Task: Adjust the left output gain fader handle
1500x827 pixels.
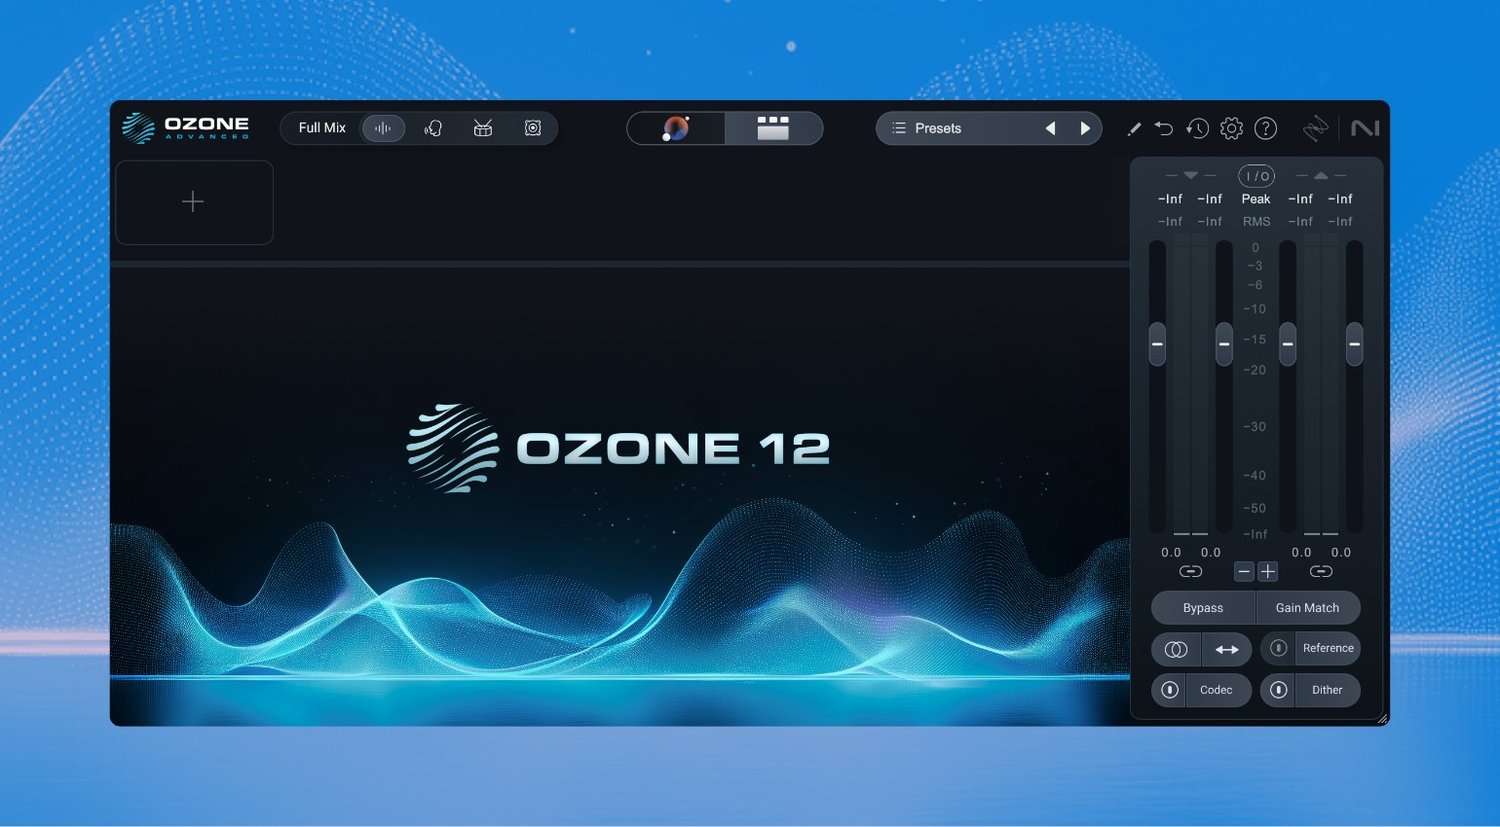Action: click(1288, 344)
